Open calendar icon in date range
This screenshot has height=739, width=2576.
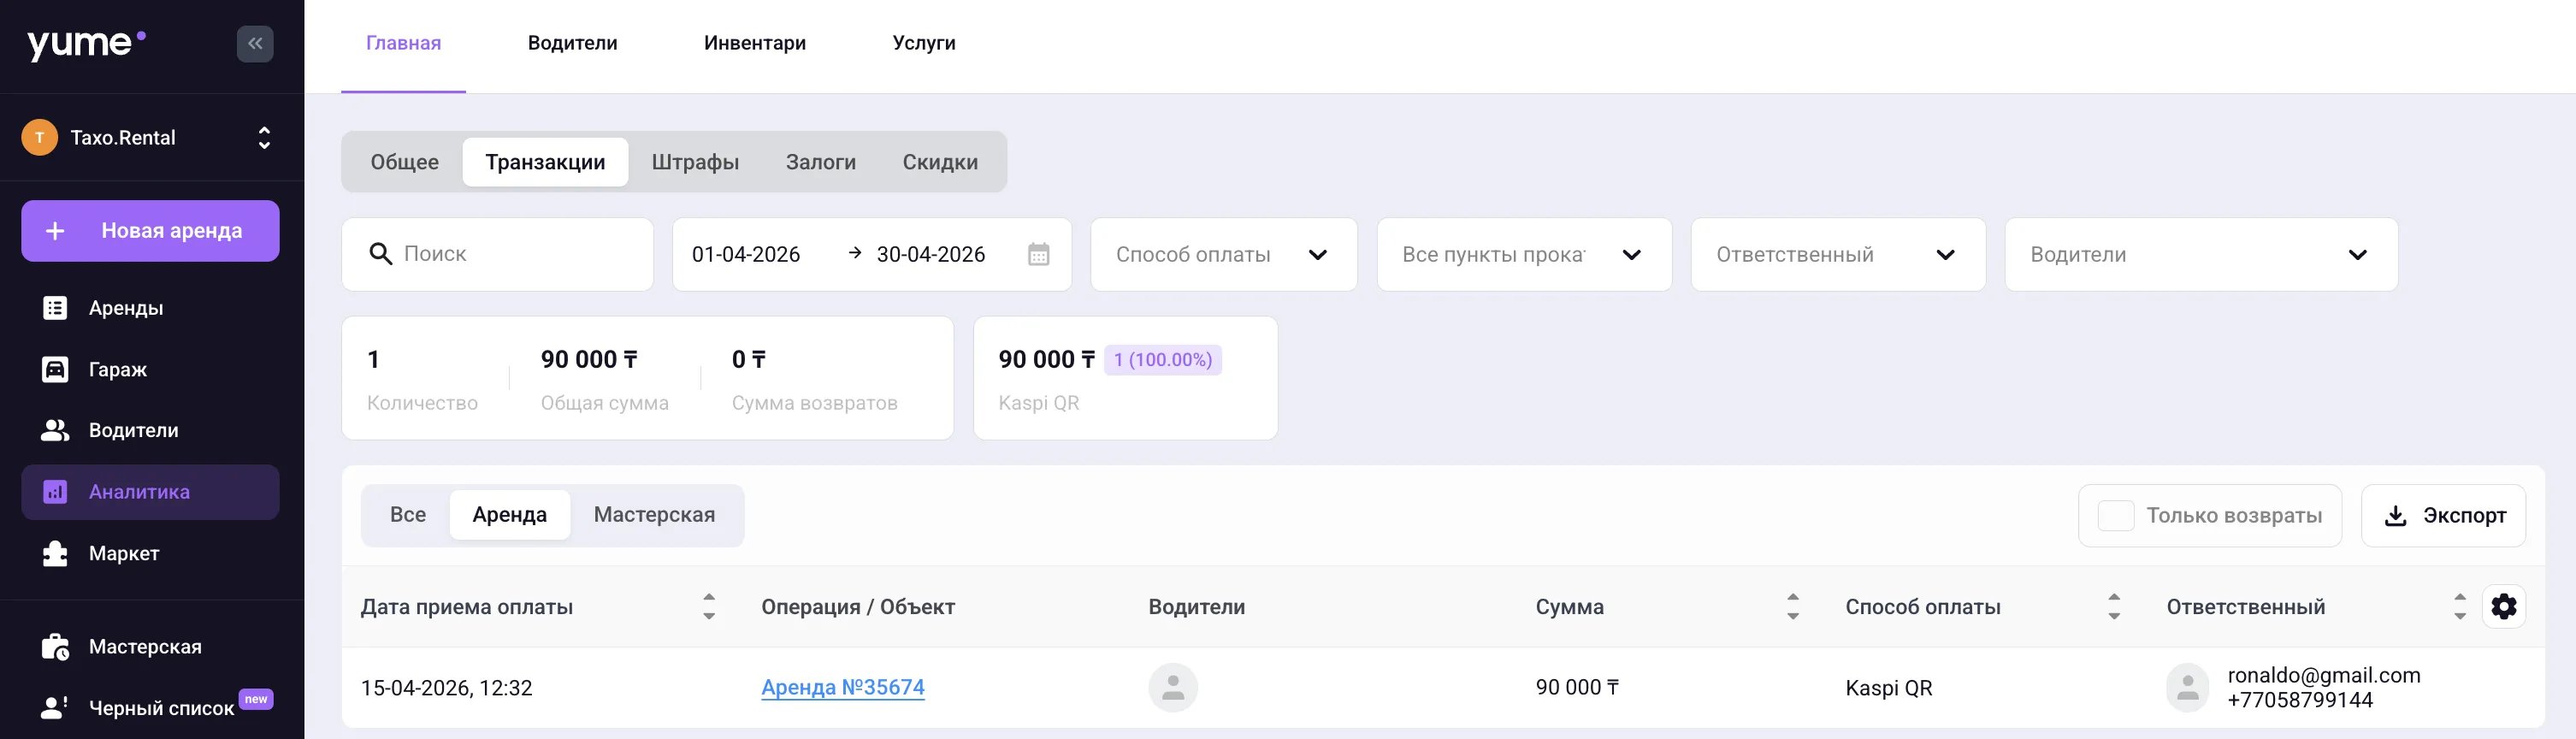(1039, 254)
